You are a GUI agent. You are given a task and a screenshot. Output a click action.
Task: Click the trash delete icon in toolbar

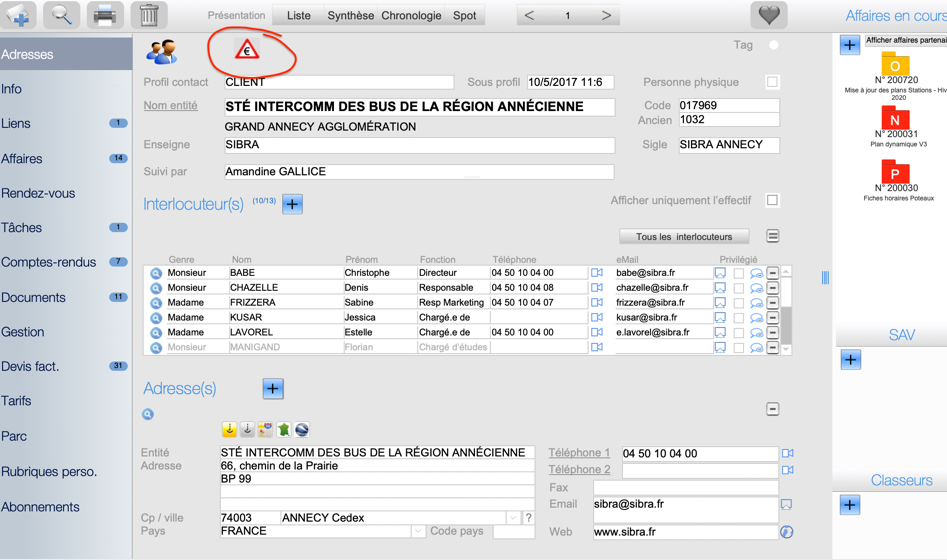click(149, 15)
